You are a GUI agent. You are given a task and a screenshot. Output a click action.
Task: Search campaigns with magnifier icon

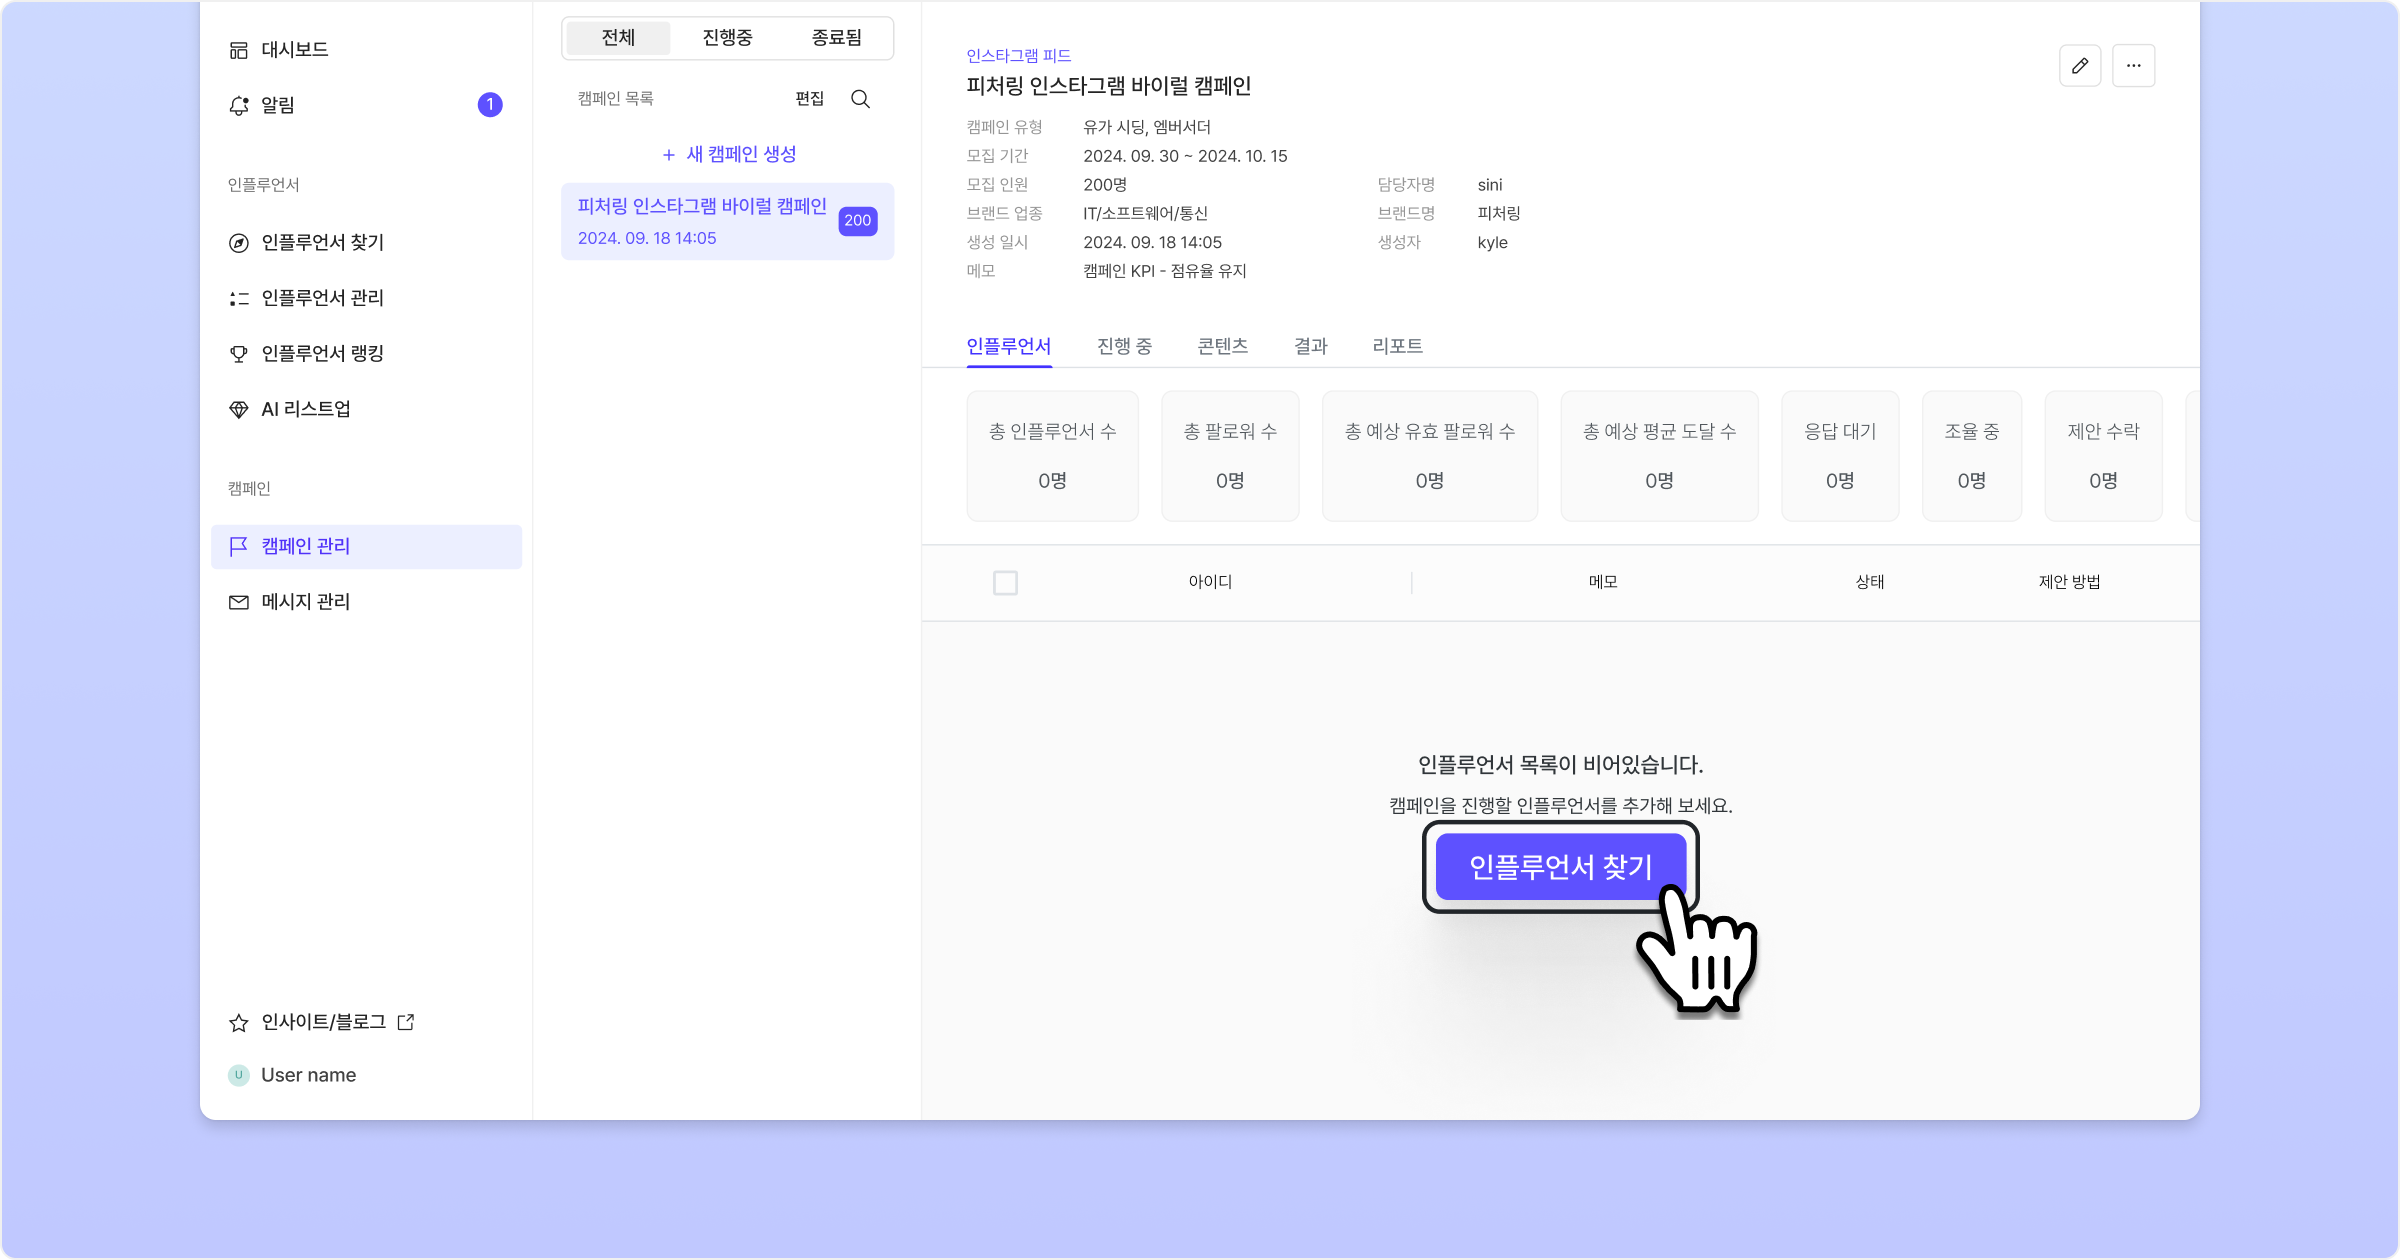click(x=860, y=99)
